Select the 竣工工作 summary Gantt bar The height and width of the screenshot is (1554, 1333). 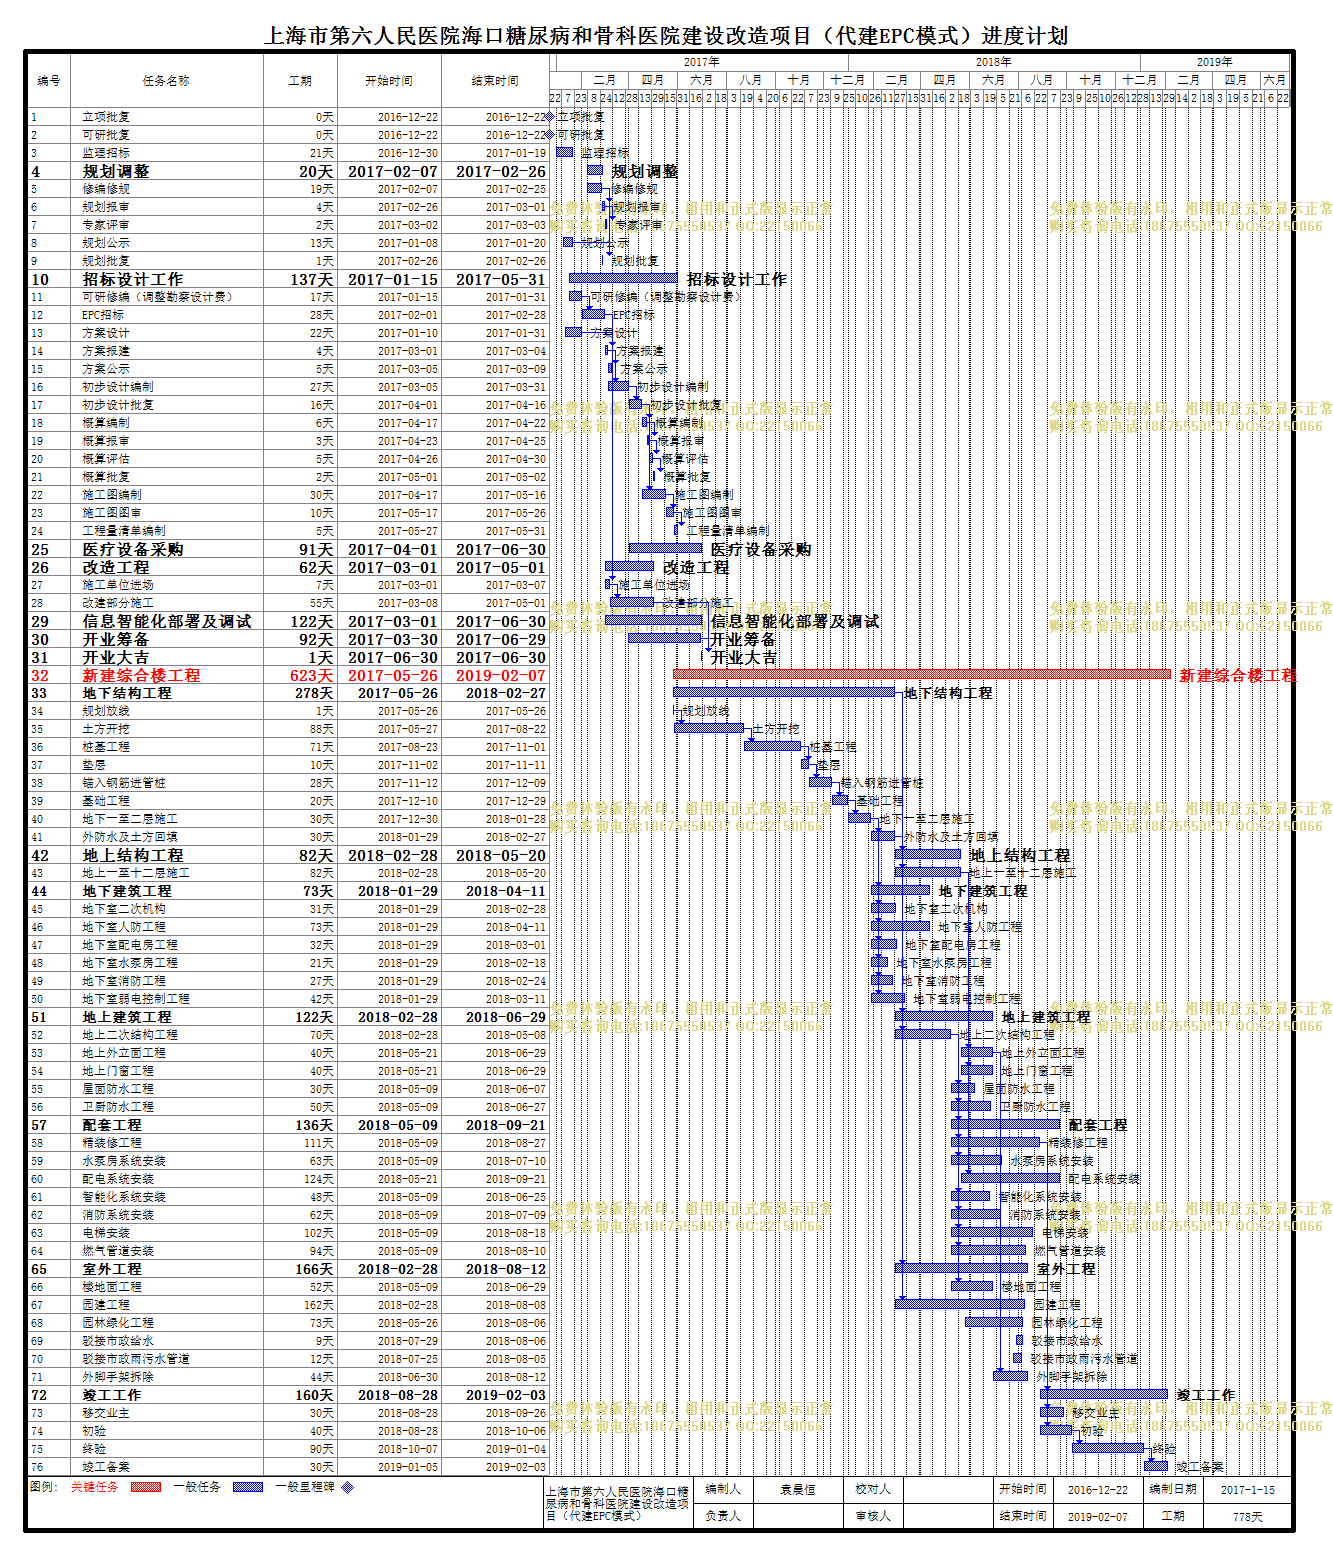[1104, 1394]
